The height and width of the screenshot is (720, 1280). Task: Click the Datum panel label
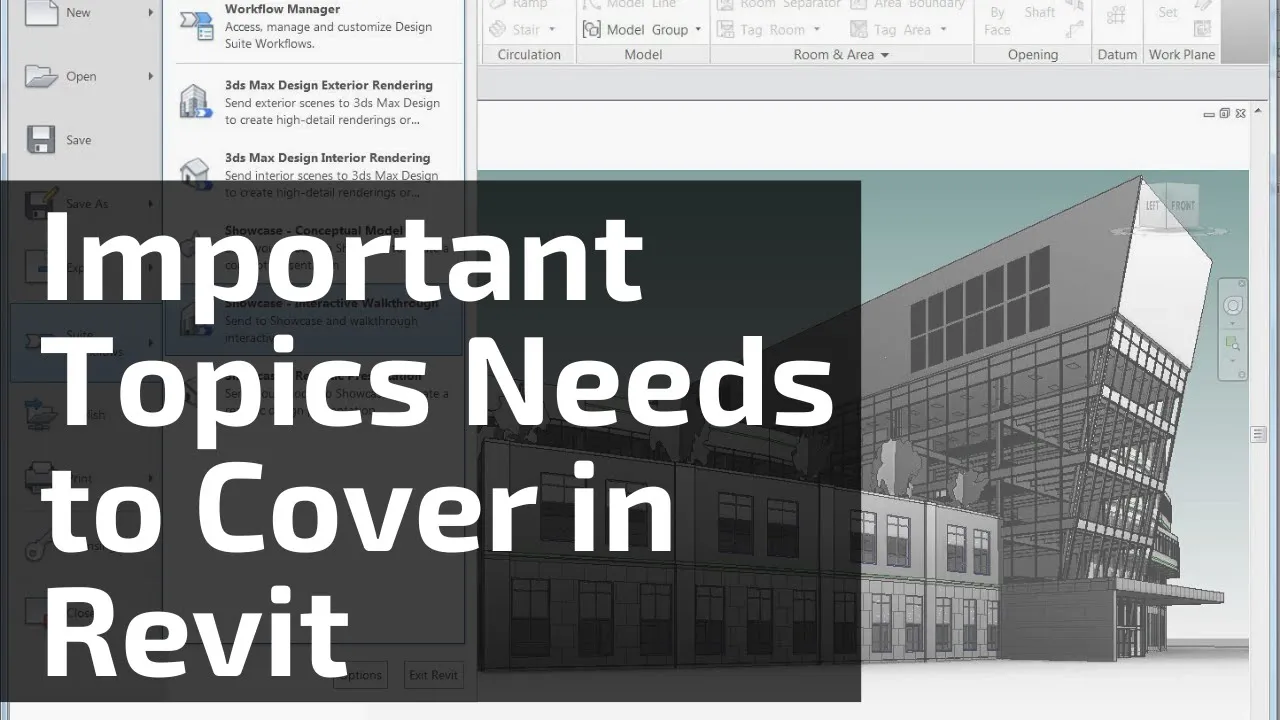[1117, 55]
